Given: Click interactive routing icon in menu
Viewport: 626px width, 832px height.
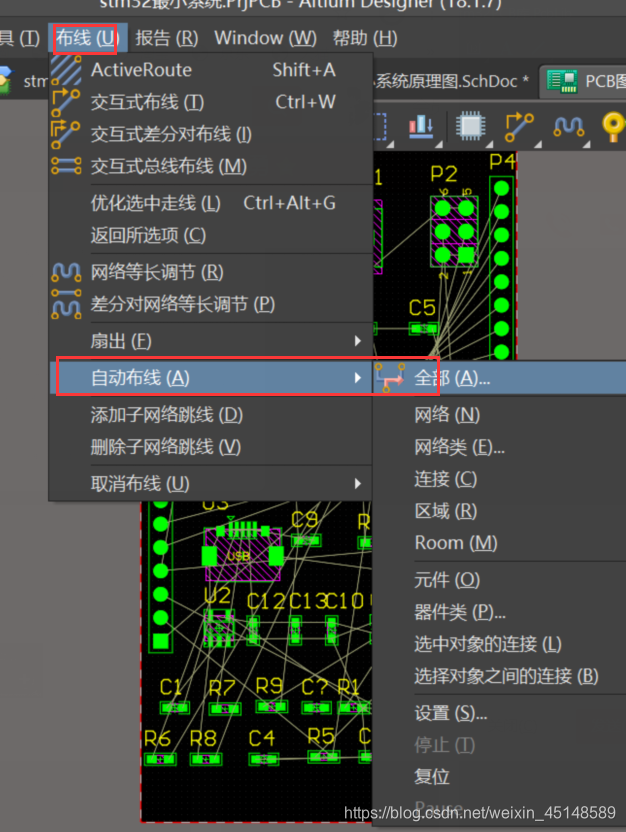Looking at the screenshot, I should 66,102.
